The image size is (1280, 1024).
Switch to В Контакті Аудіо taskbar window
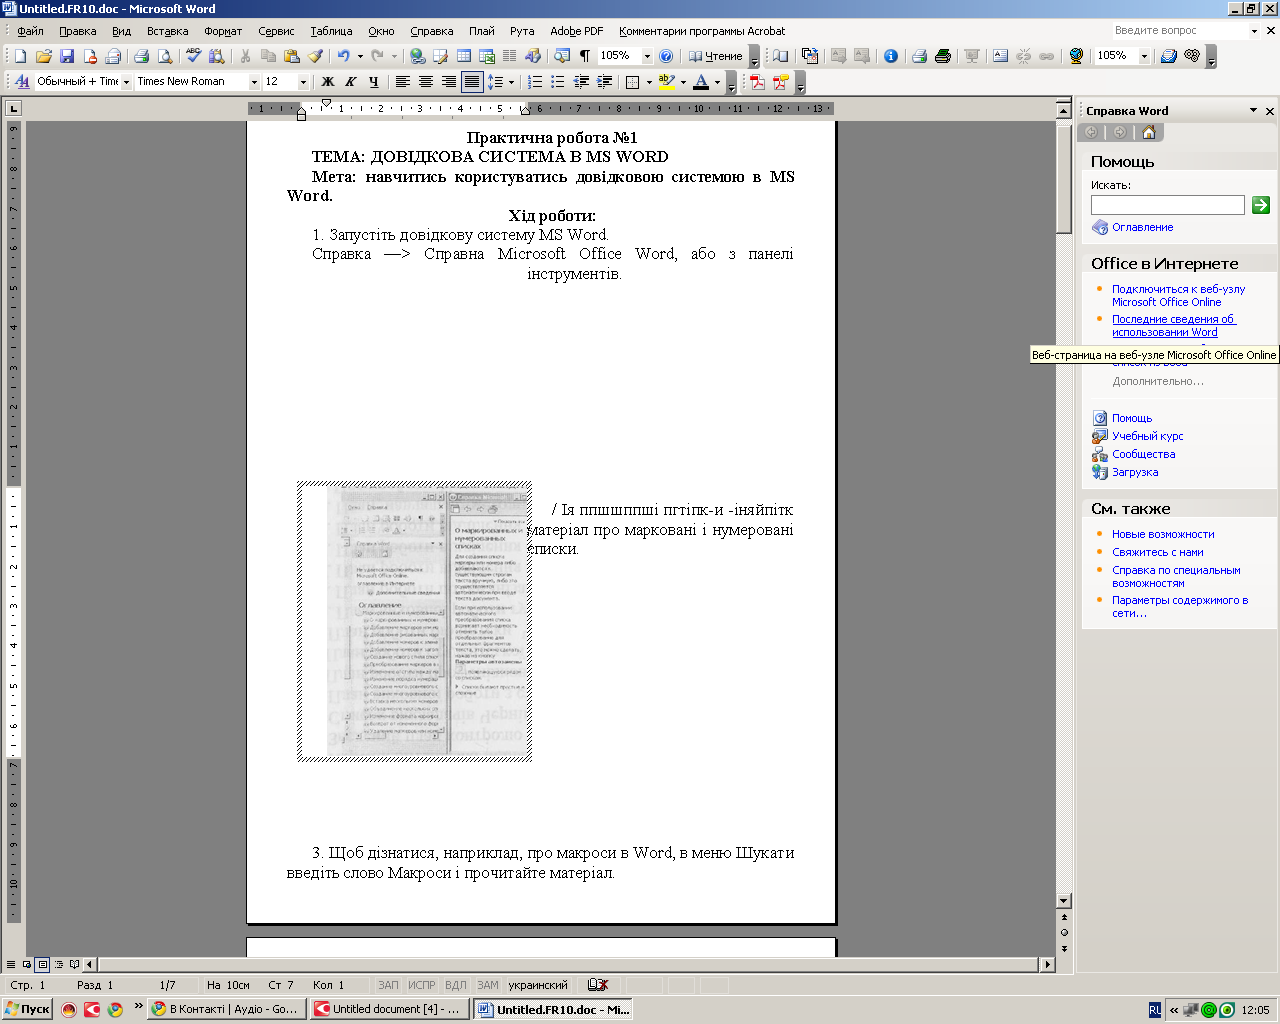[224, 1009]
